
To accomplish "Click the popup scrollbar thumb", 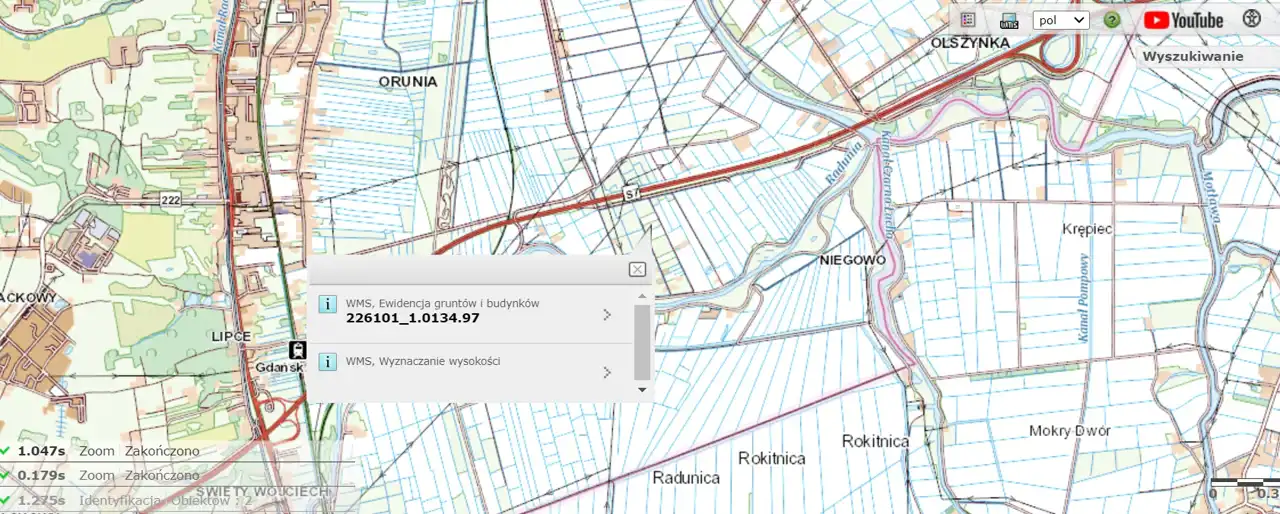I will 642,340.
